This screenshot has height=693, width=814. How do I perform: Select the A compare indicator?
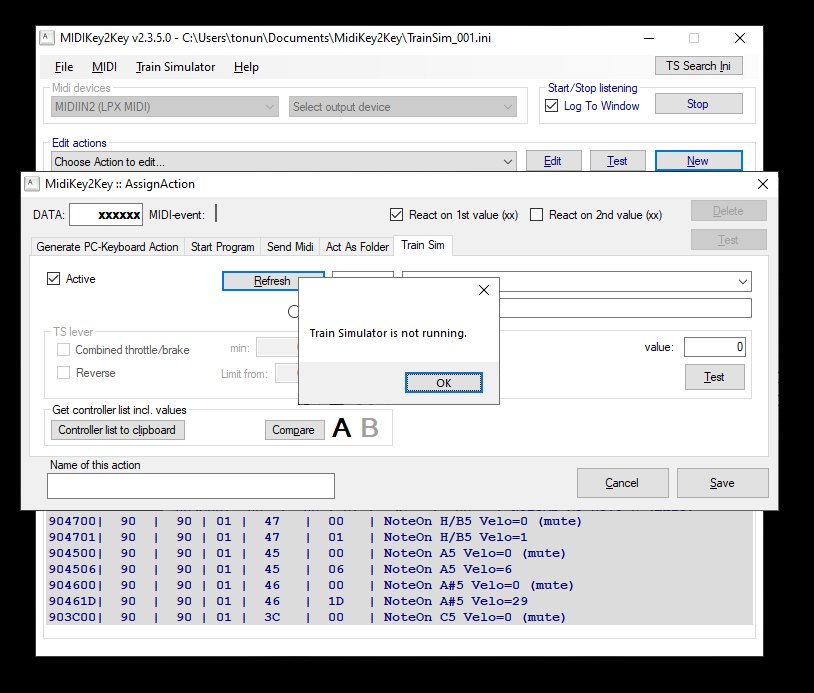tap(342, 428)
